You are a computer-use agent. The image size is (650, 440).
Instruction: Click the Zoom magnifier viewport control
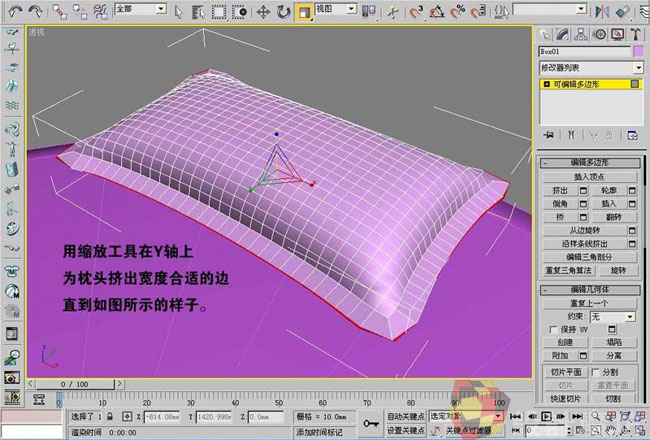[x=595, y=416]
